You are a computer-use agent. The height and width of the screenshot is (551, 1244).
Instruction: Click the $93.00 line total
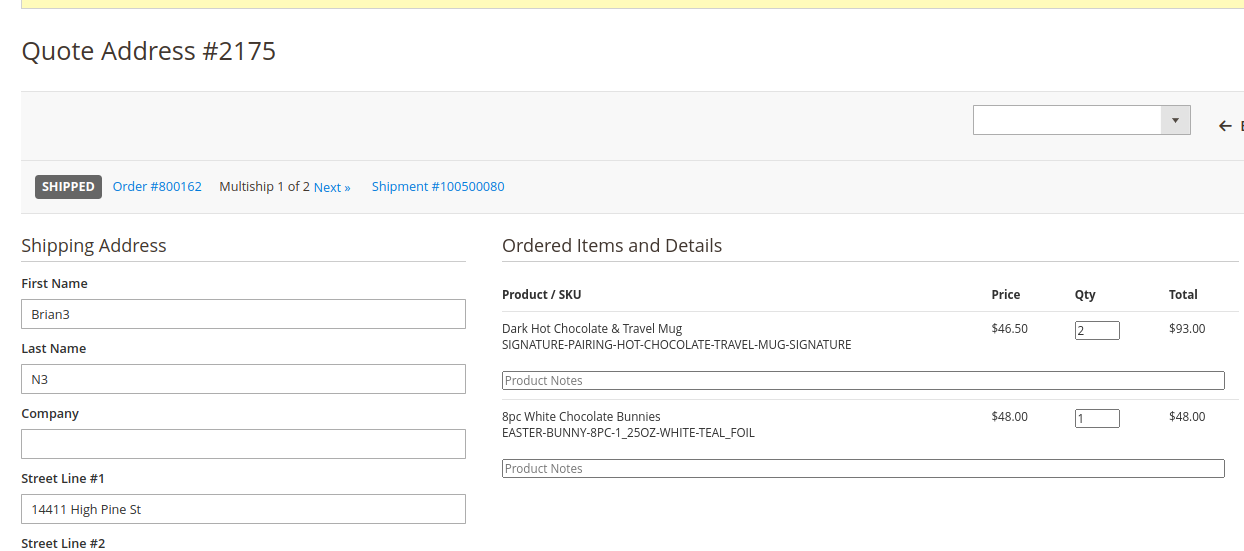[x=1187, y=329]
